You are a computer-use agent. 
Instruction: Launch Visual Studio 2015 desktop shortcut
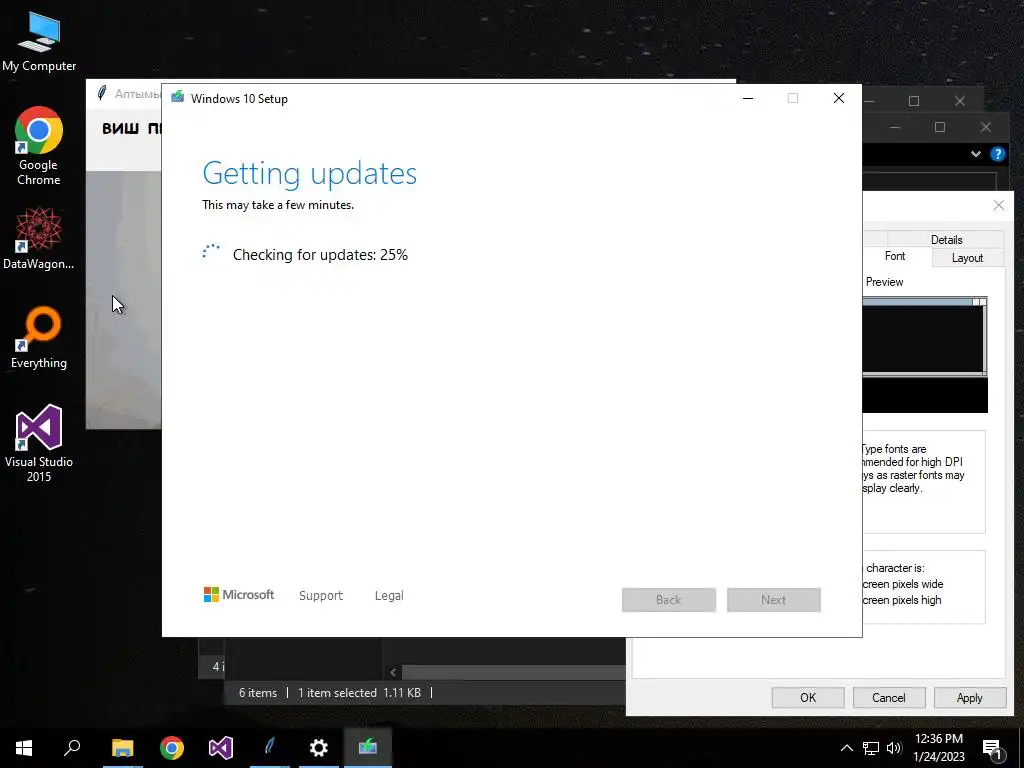(39, 443)
